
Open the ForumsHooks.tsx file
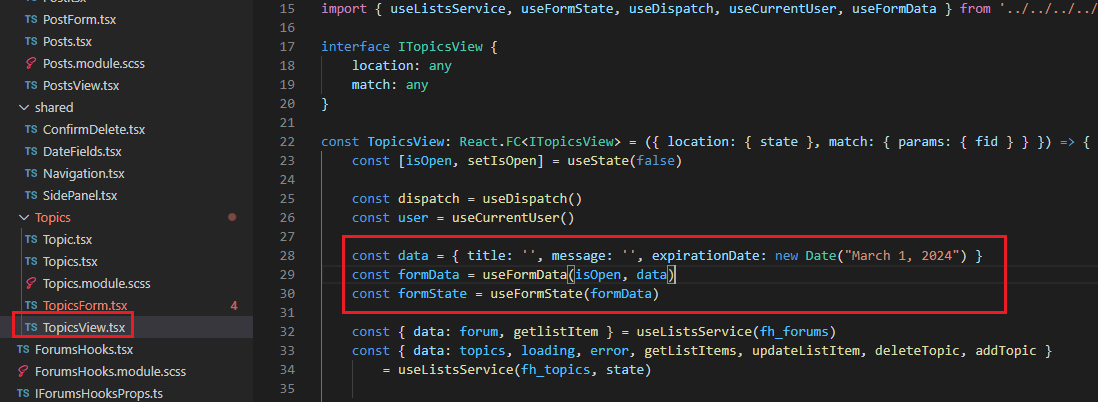point(83,349)
